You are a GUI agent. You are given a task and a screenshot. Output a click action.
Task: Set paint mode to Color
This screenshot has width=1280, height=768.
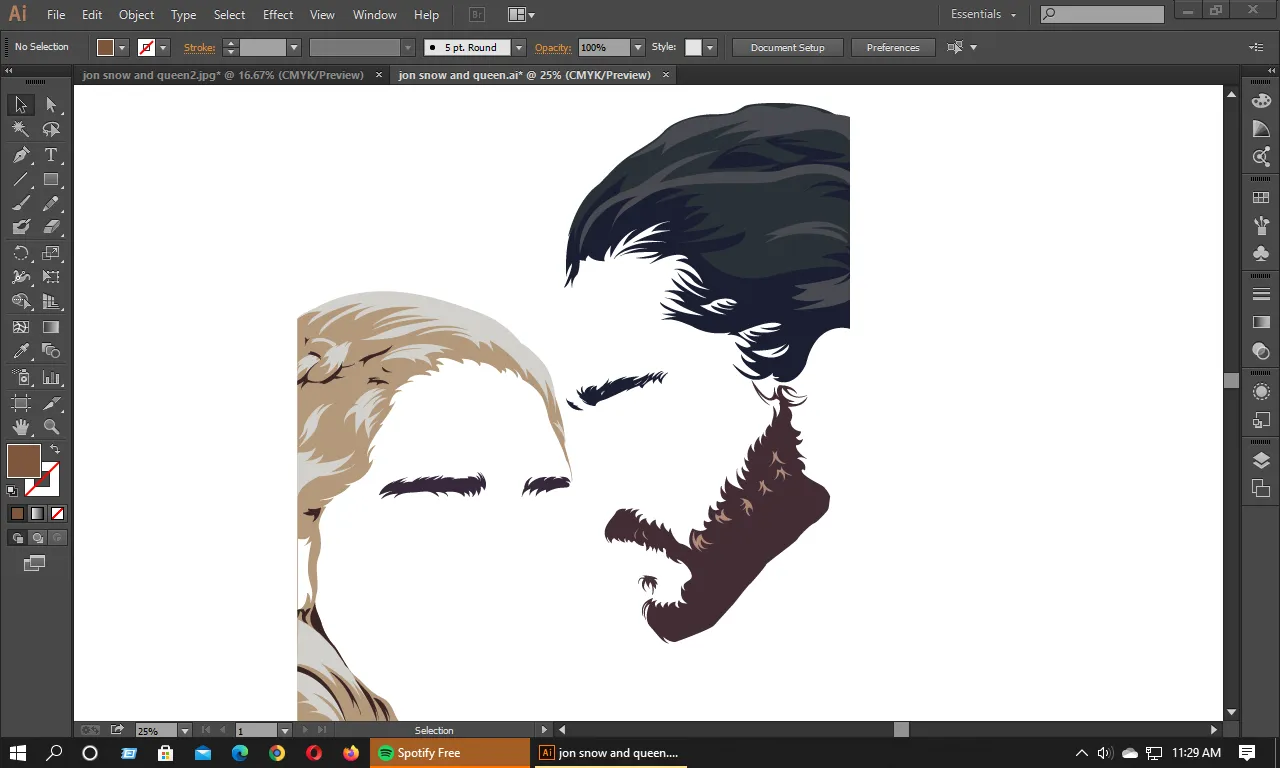[17, 513]
